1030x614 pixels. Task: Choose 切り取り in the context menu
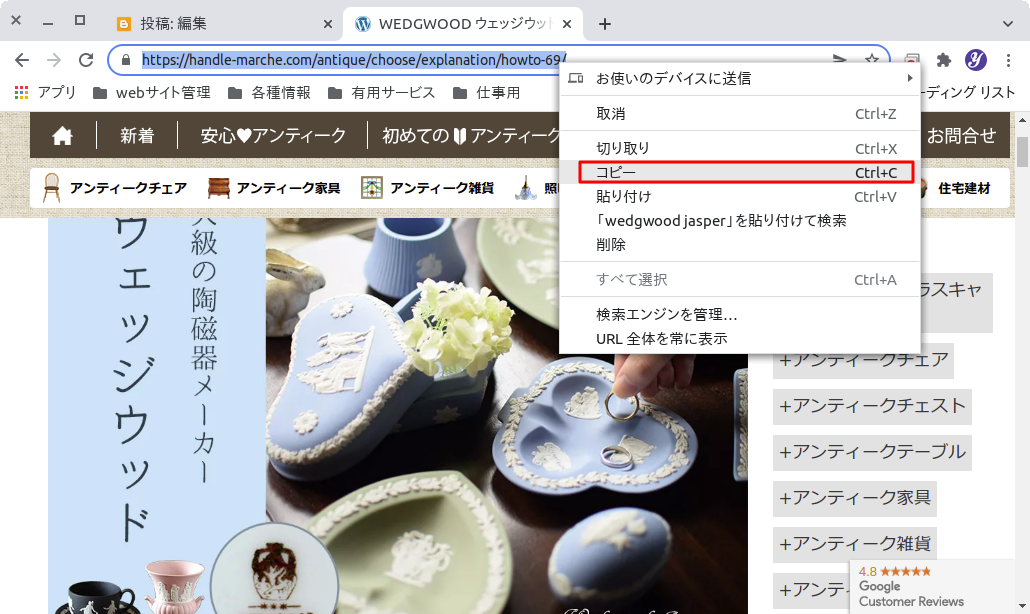click(740, 148)
